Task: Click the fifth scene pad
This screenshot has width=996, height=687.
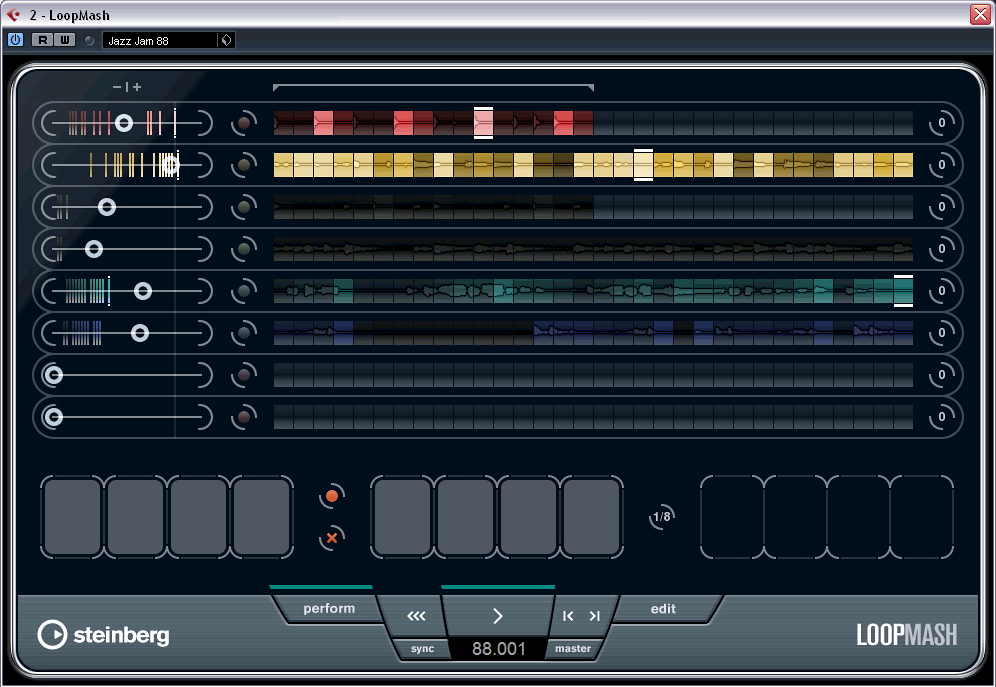Action: [x=402, y=517]
